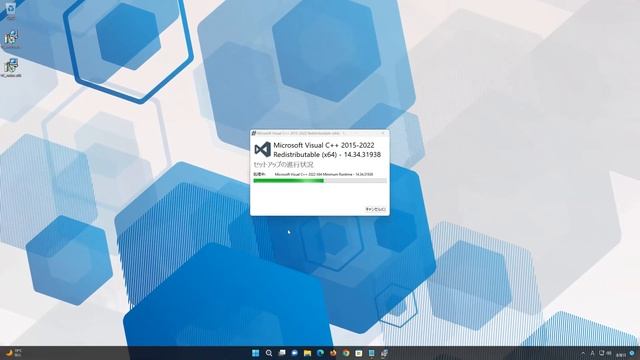The width and height of the screenshot is (640, 360).
Task: Open the clock and calendar flyout
Action: tap(621, 354)
